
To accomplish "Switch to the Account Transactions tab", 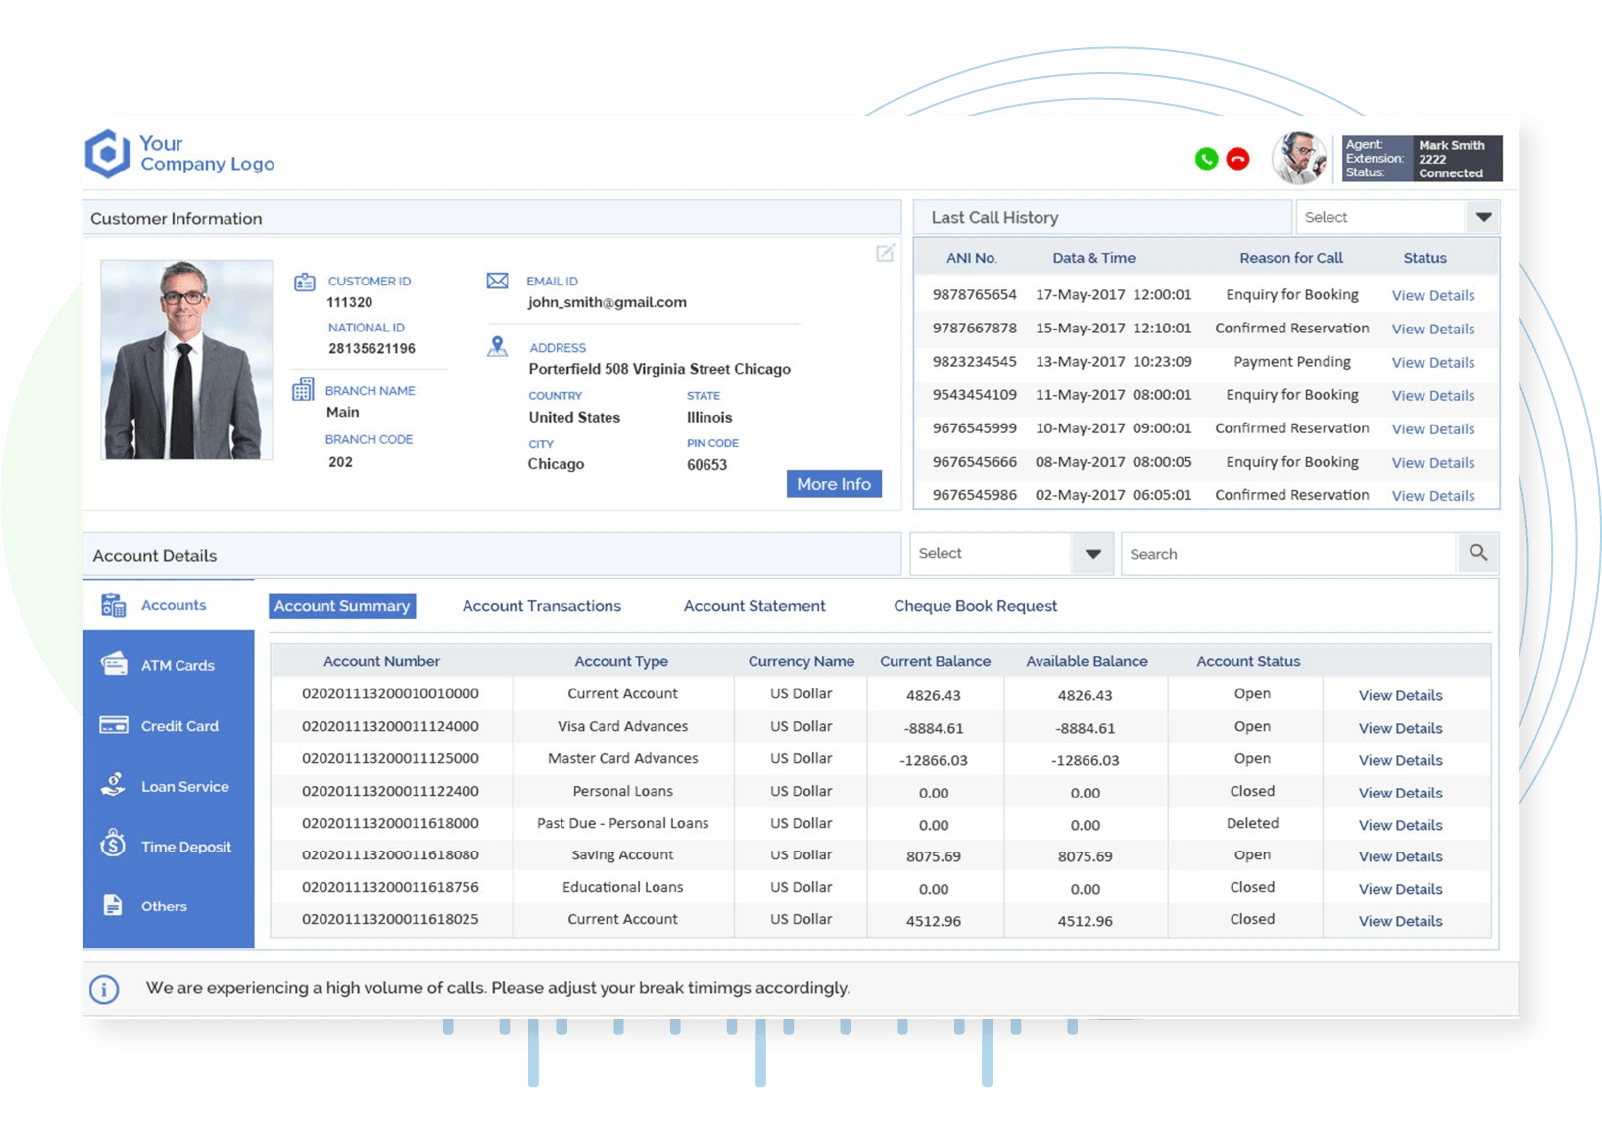I will click(541, 606).
